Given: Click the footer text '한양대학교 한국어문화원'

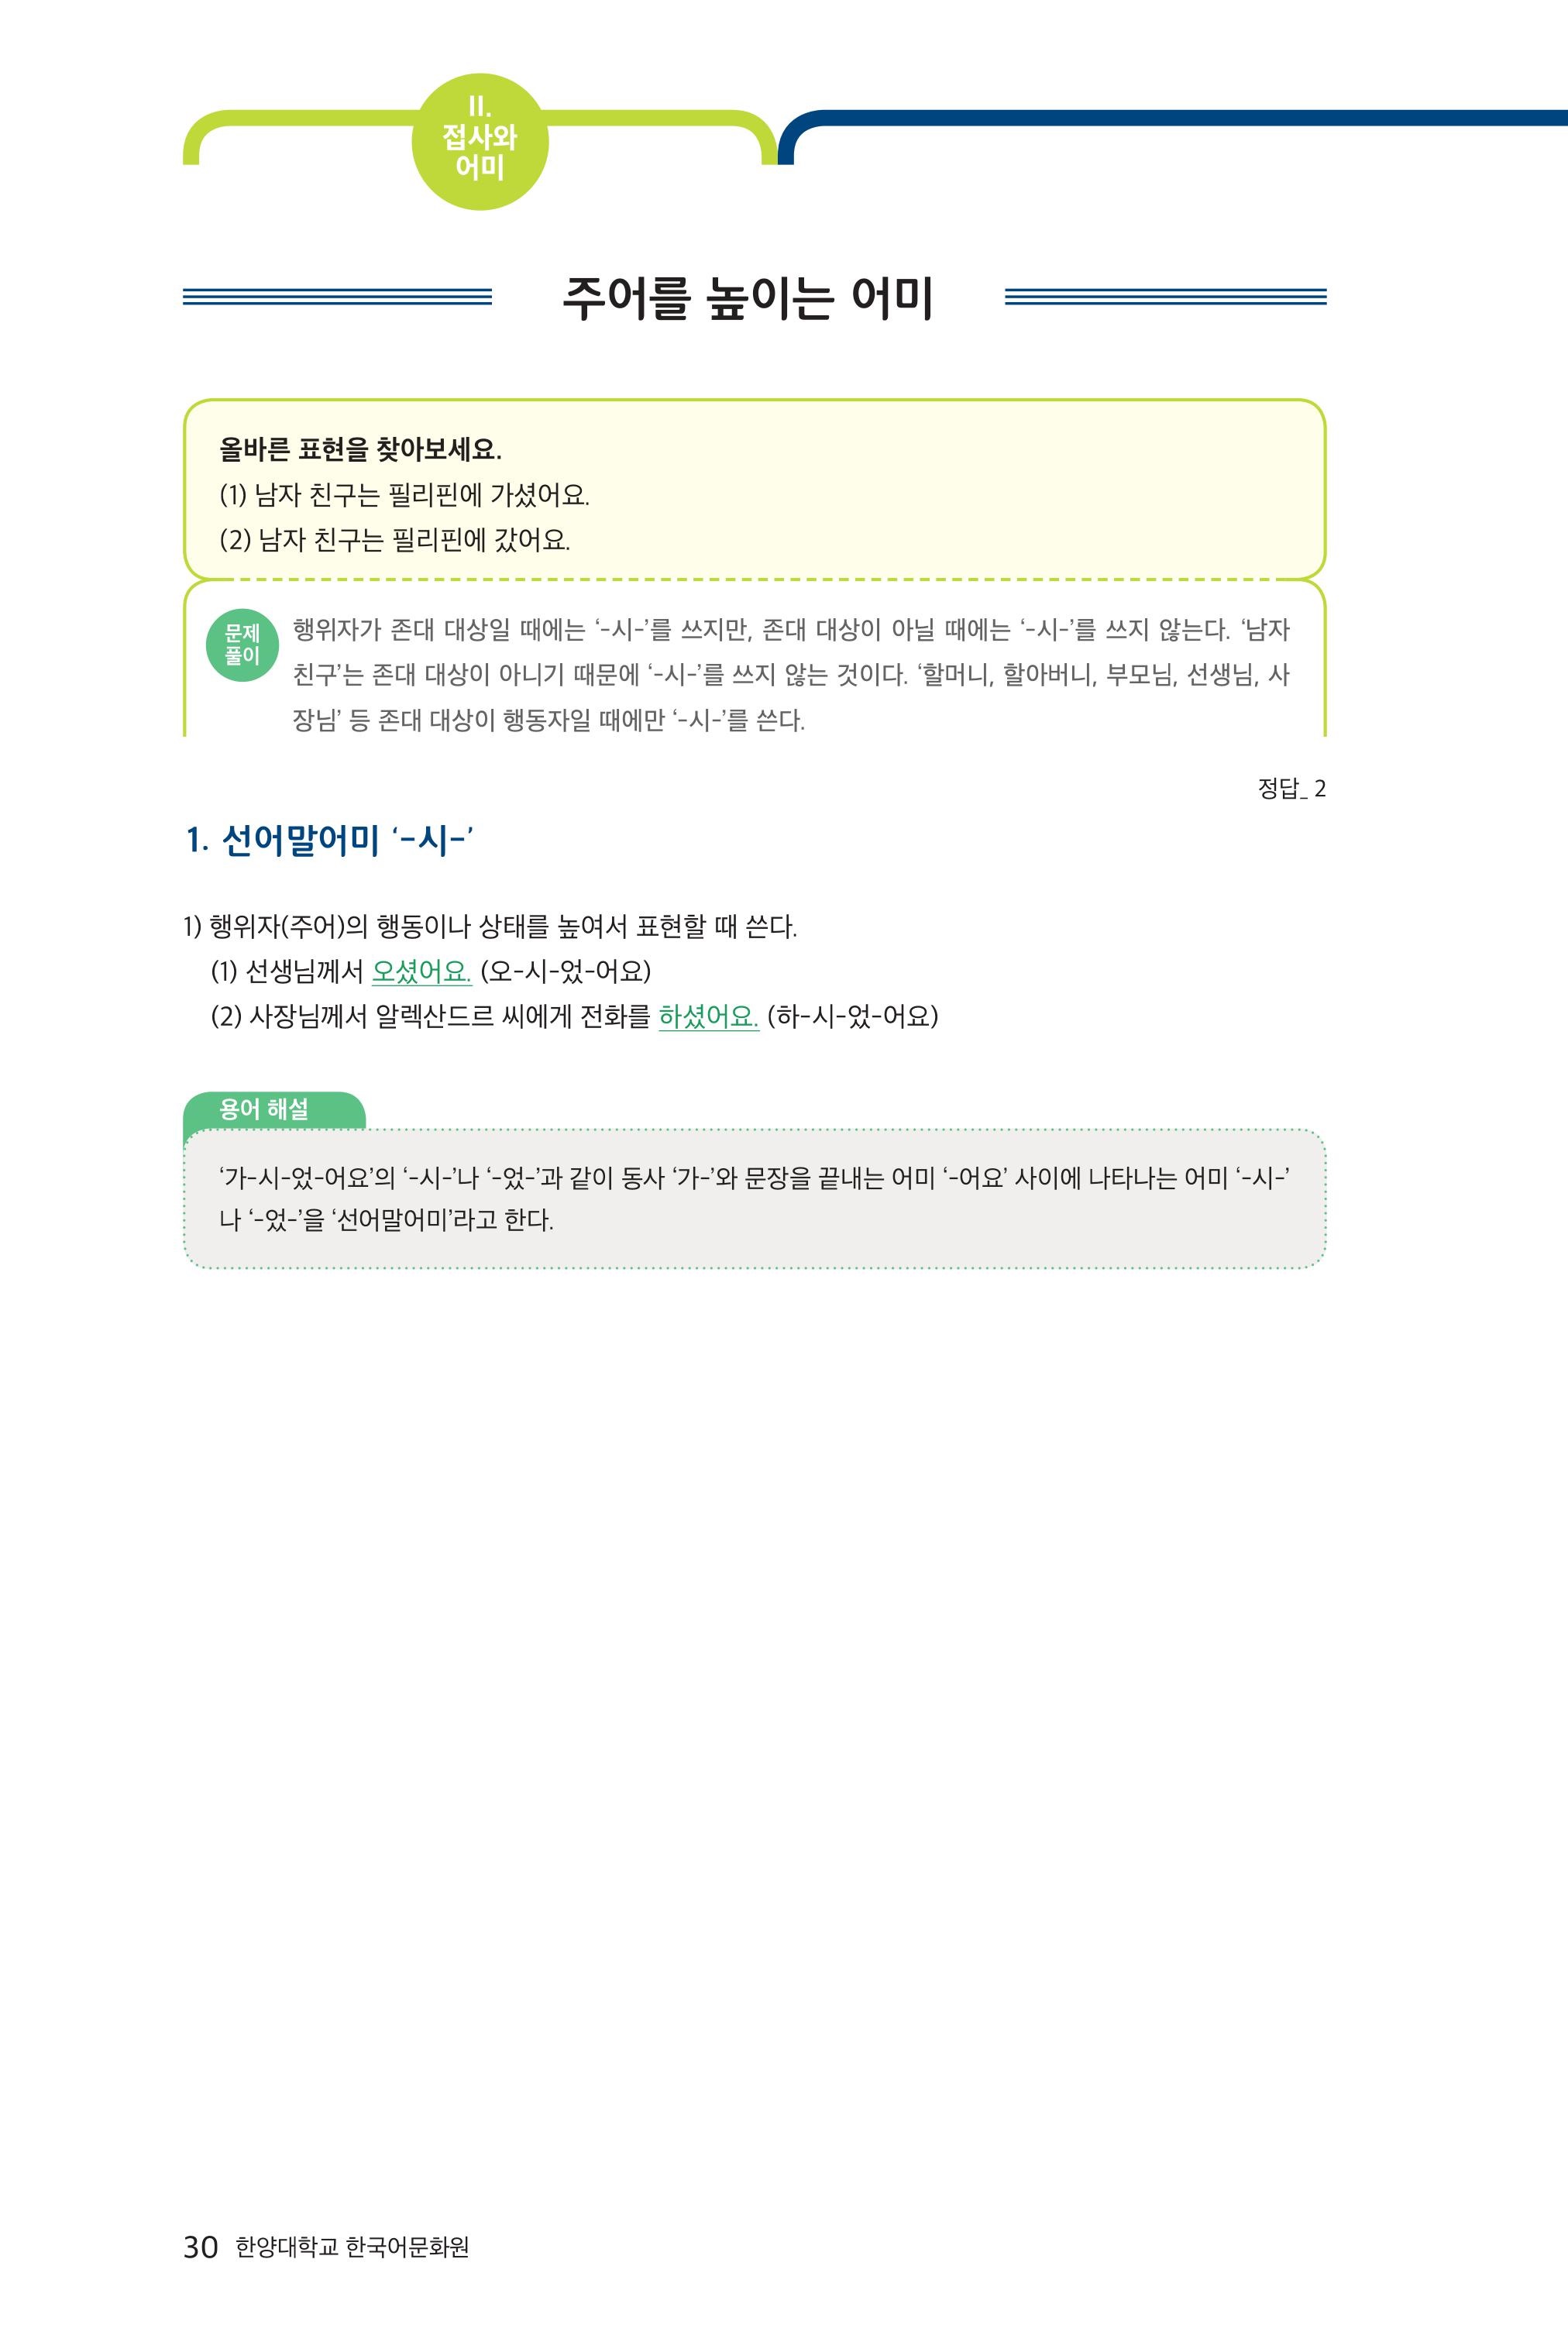Looking at the screenshot, I should (352, 2247).
